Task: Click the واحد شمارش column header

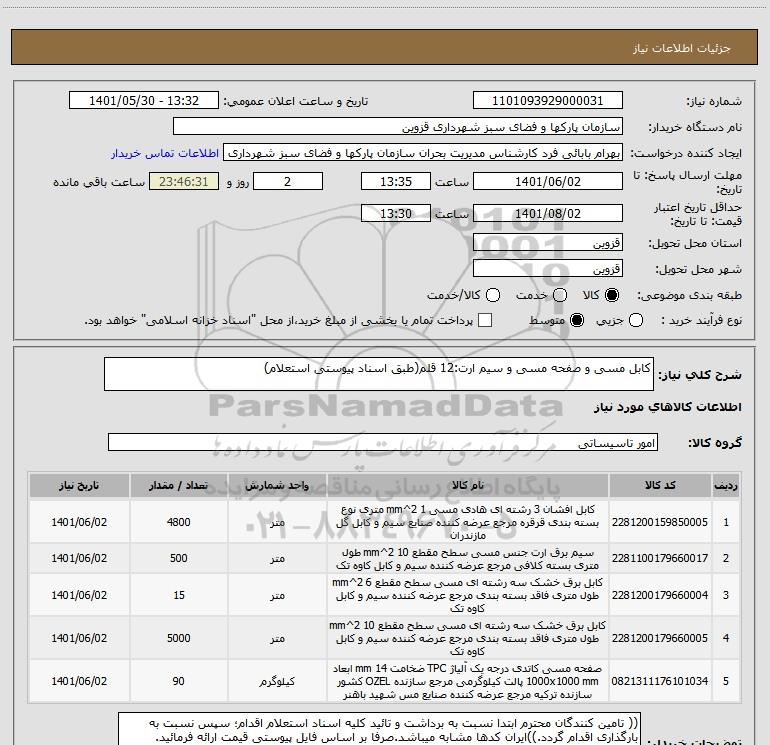Action: point(277,486)
